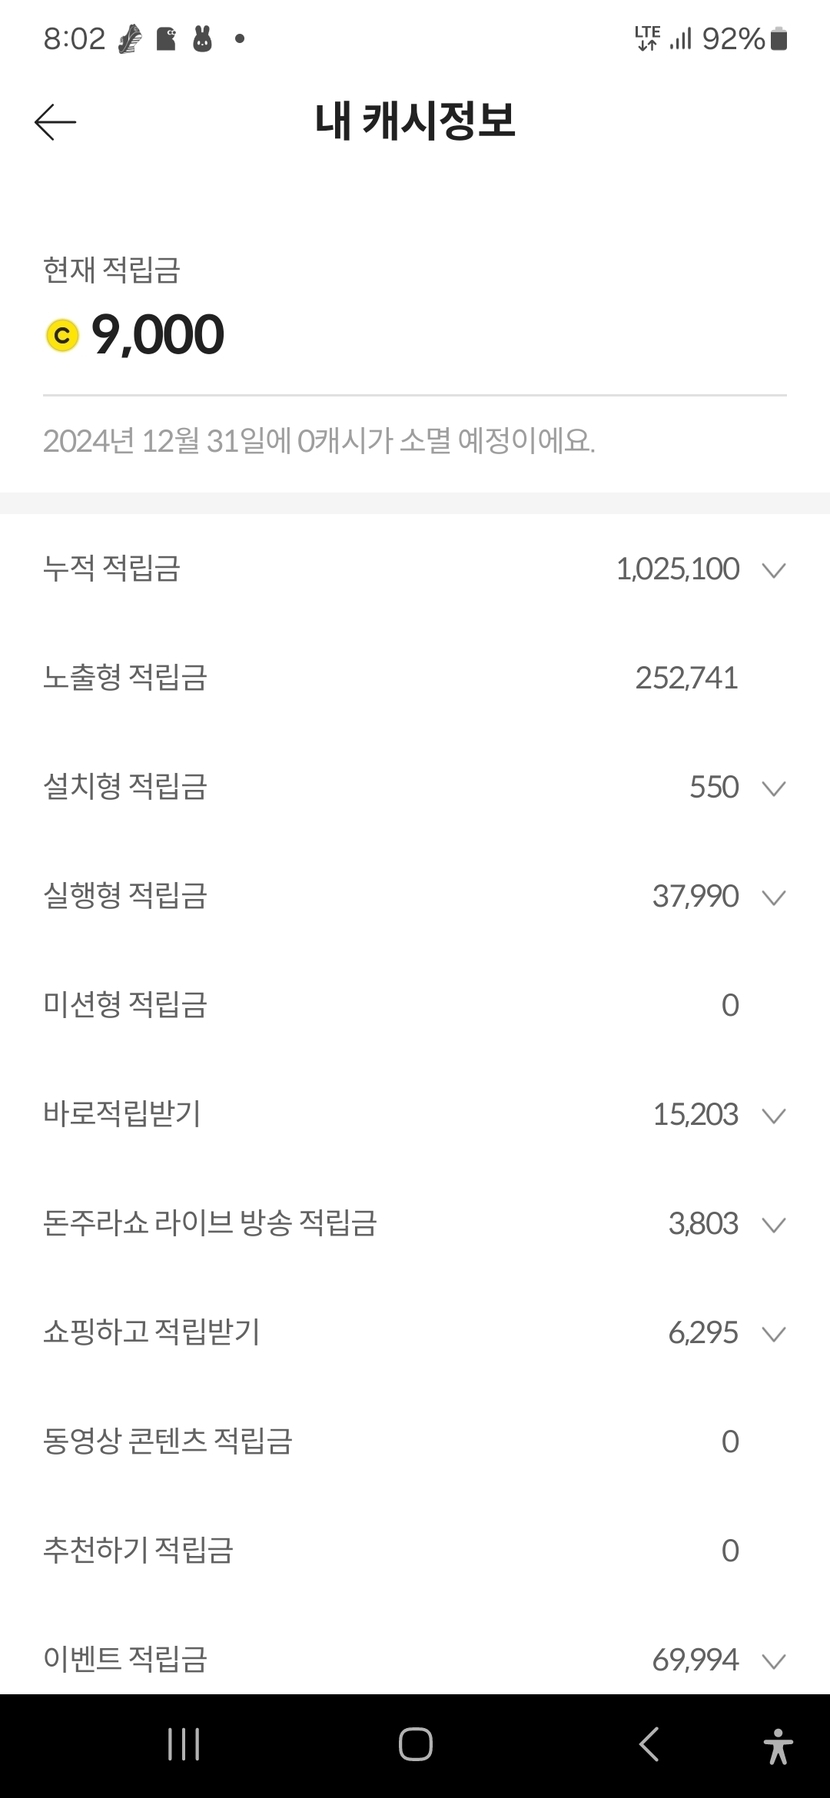The height and width of the screenshot is (1798, 830).
Task: Tap the 9,000 current cash amount
Action: pos(158,335)
